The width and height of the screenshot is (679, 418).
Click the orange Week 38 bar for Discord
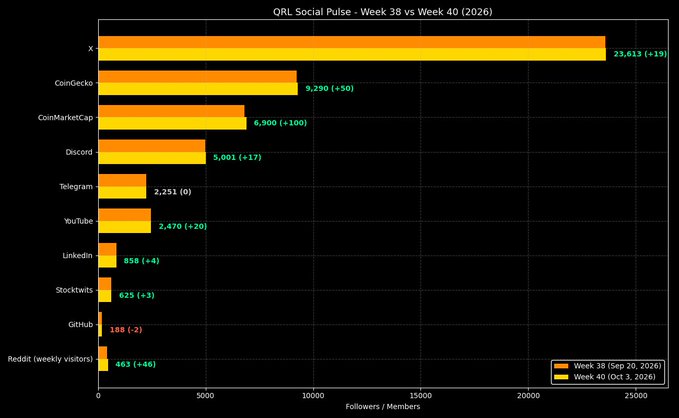[x=152, y=146]
